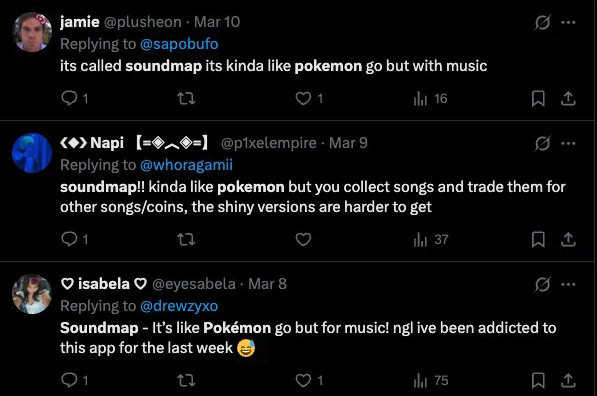Open Napi's blue profile picture
Image resolution: width=597 pixels, height=396 pixels.
tap(32, 153)
